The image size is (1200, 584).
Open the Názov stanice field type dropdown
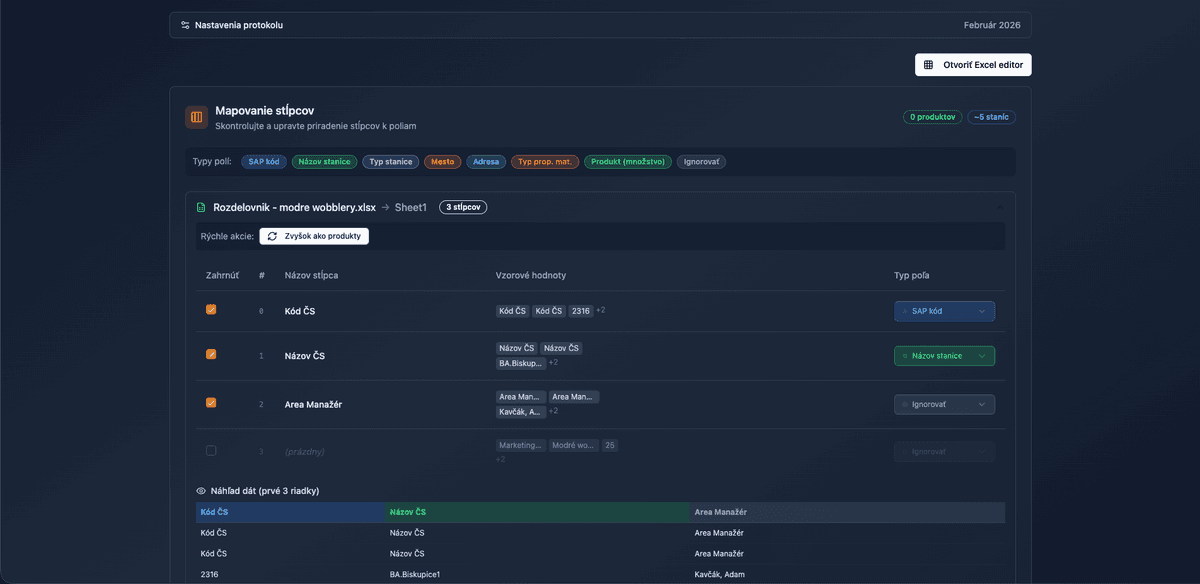coord(944,355)
